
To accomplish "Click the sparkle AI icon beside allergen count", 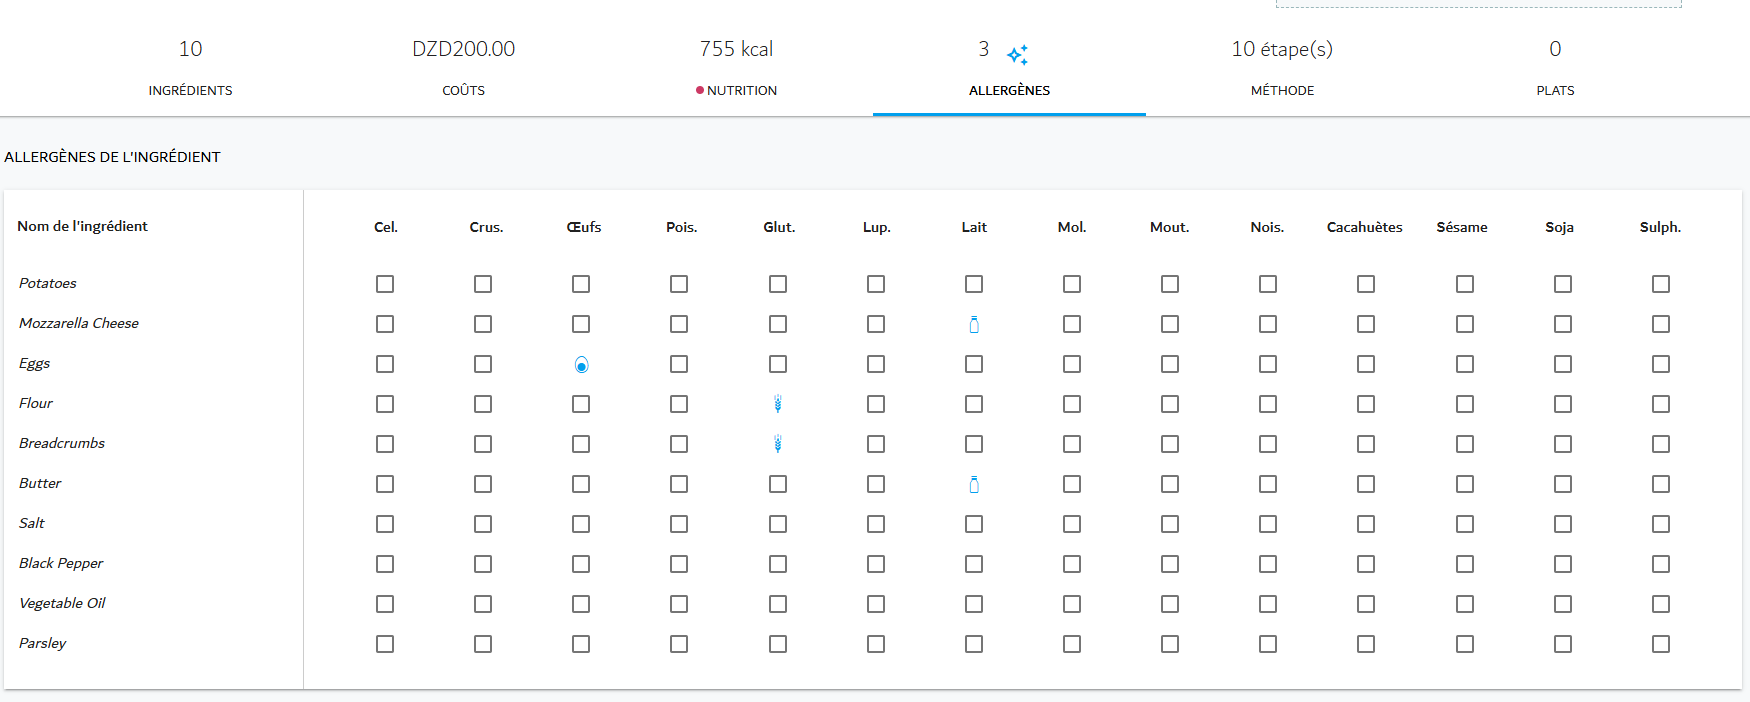I will (1017, 54).
